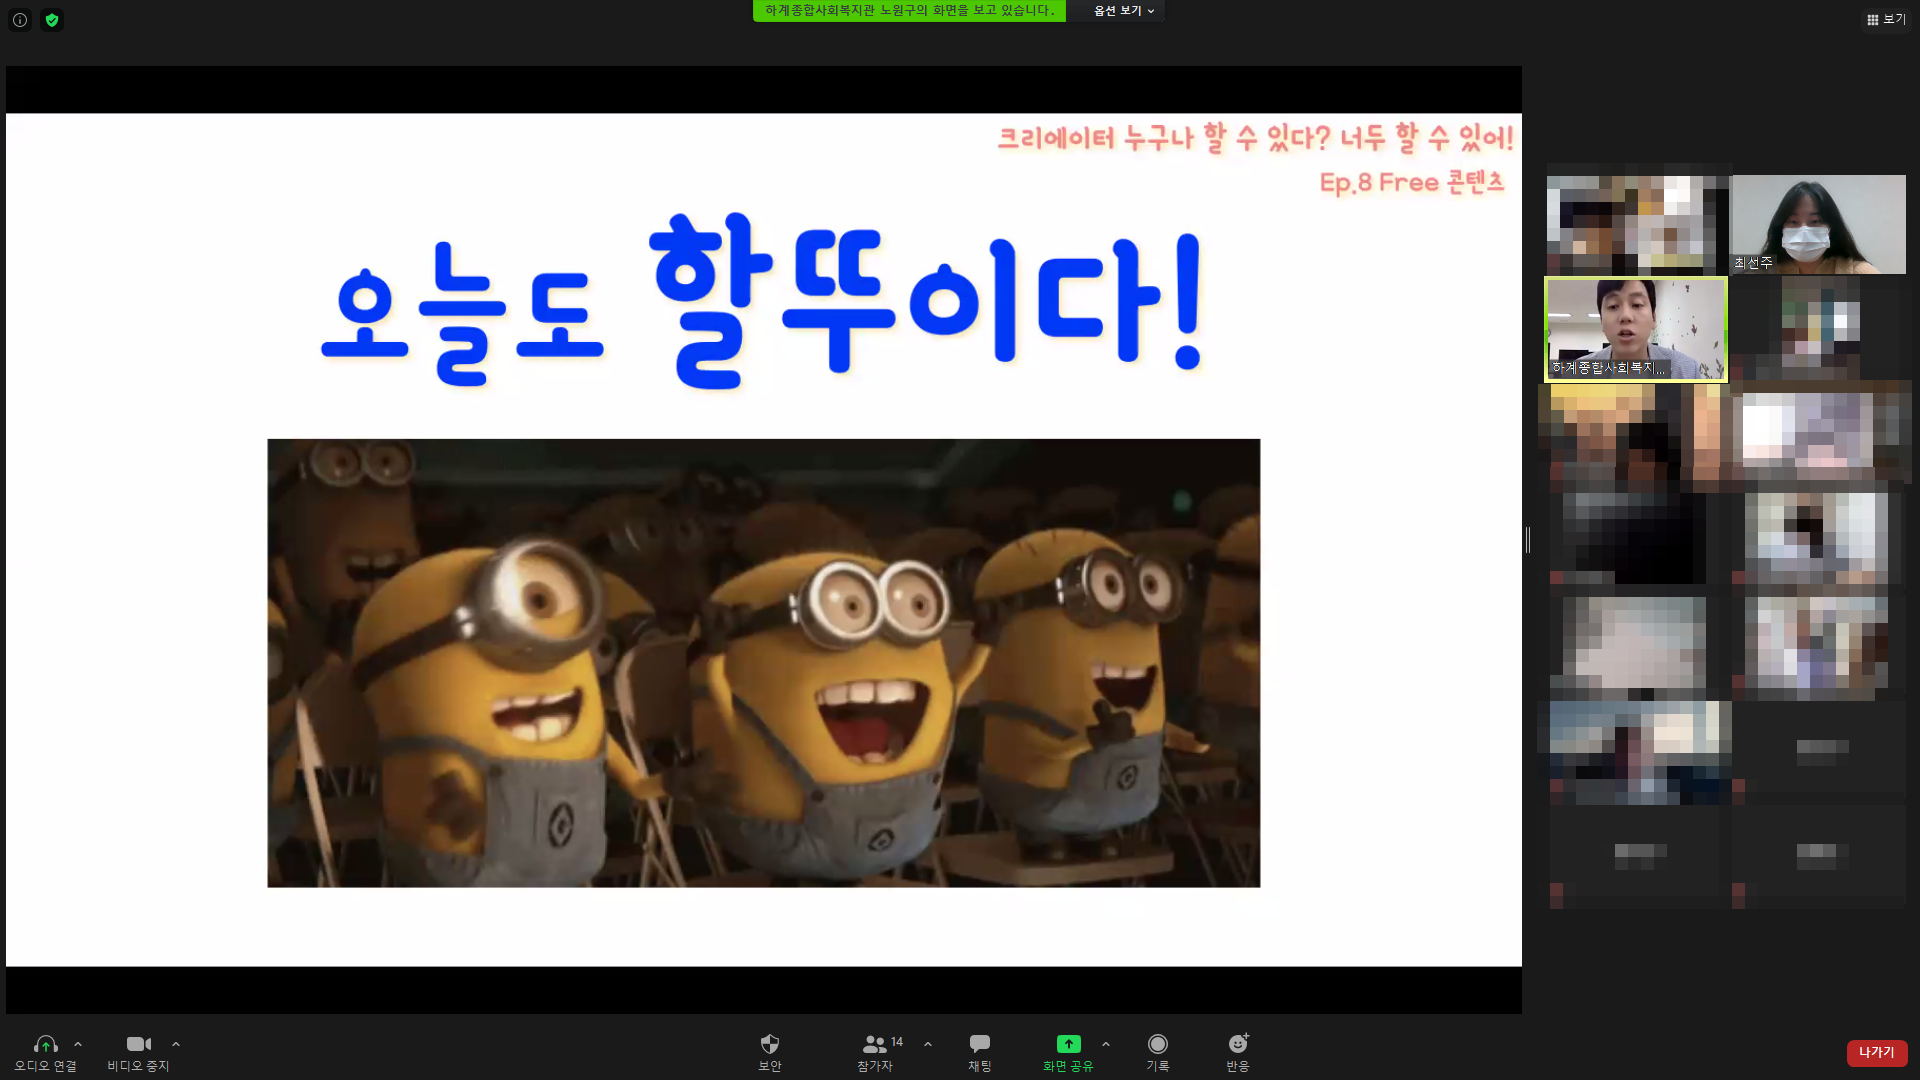Open the 옵션 보기 dropdown

(1124, 11)
